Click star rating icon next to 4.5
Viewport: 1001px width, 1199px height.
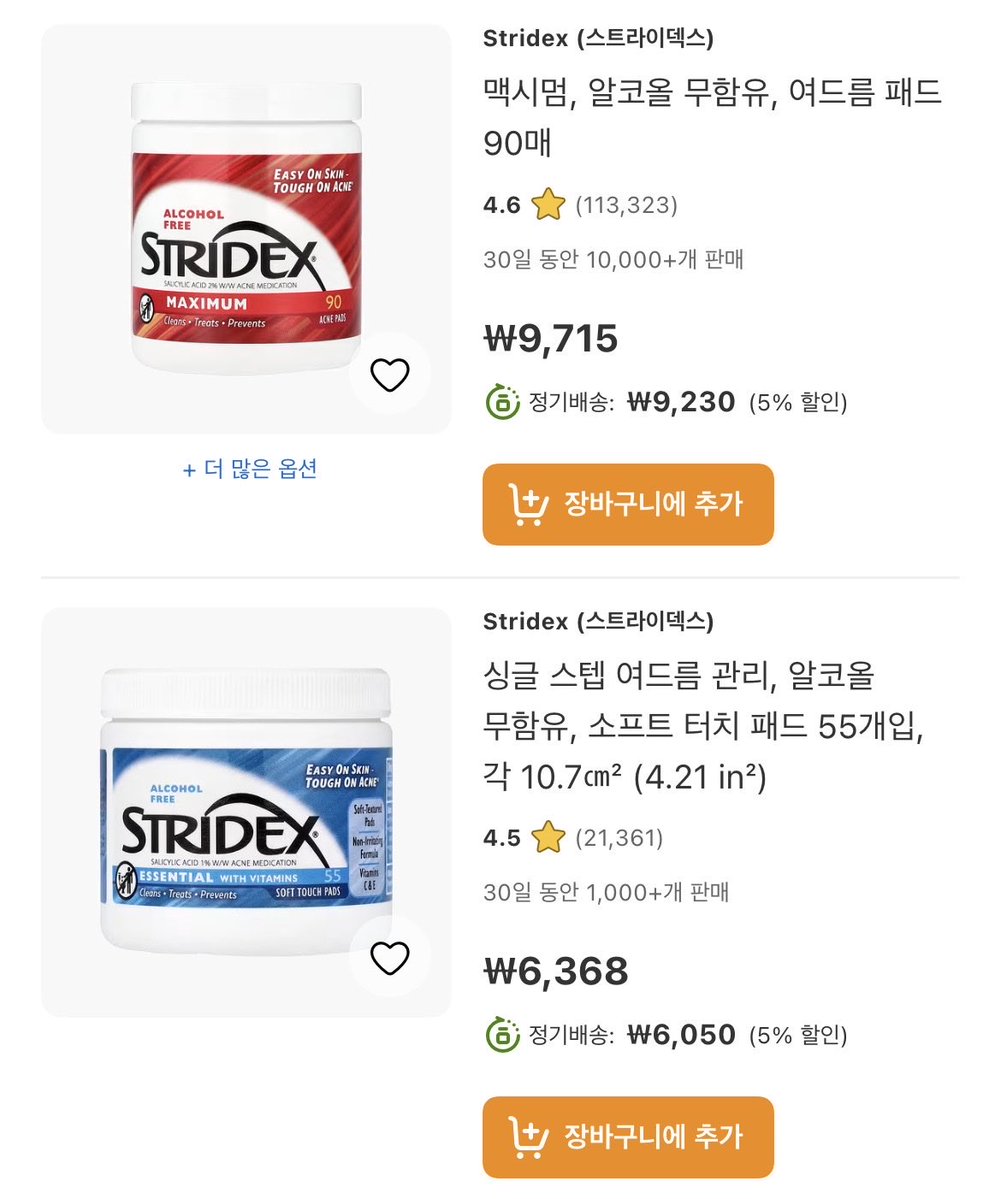pos(548,837)
